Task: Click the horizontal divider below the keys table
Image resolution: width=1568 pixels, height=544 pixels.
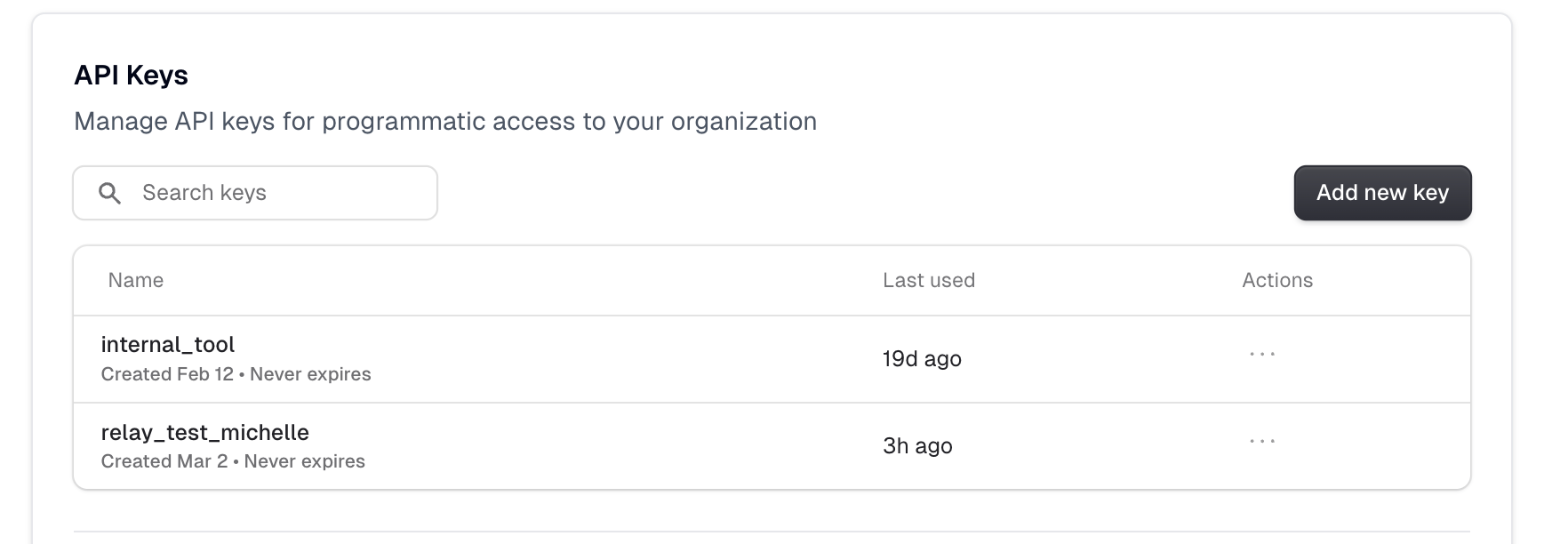Action: tap(771, 531)
